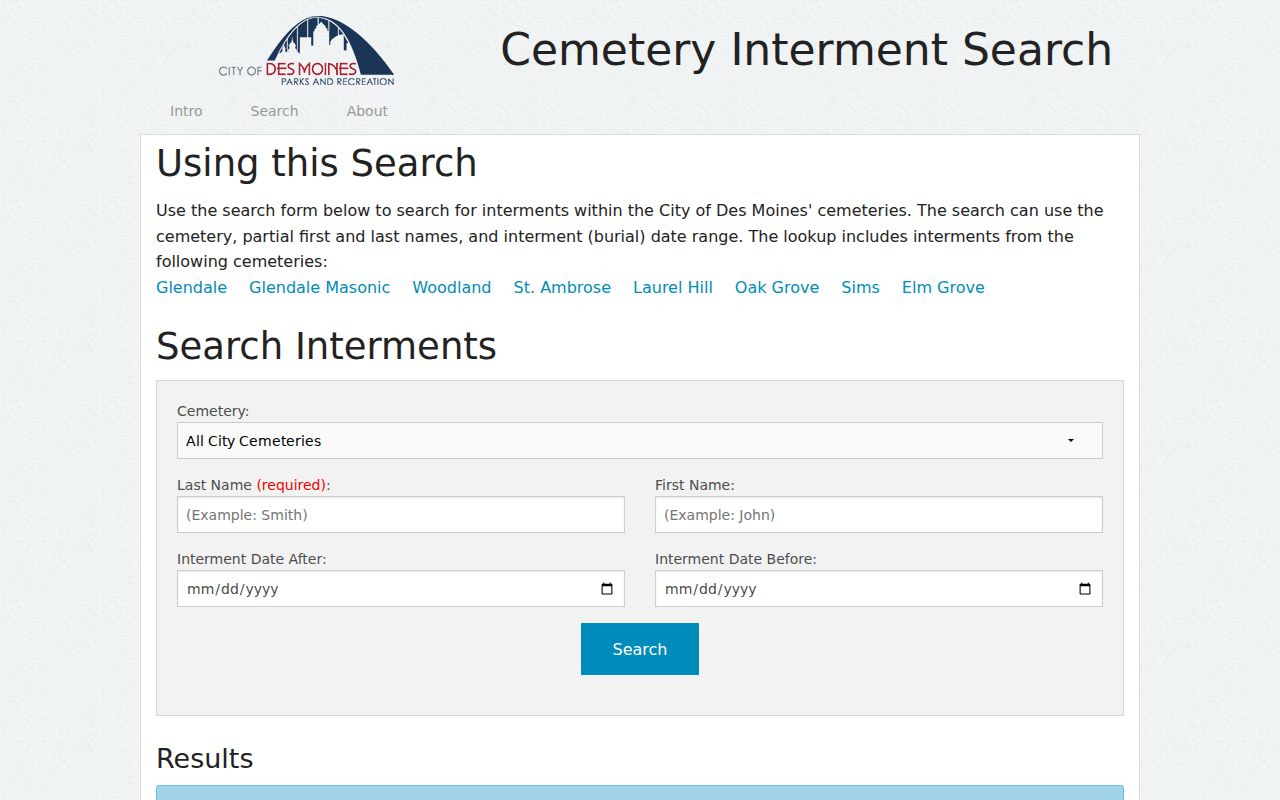Click the Cemetery field label
The width and height of the screenshot is (1280, 800).
tap(213, 411)
